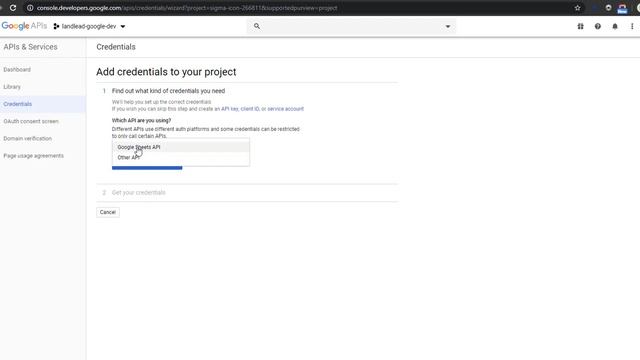Open Page usage agreements

33,156
